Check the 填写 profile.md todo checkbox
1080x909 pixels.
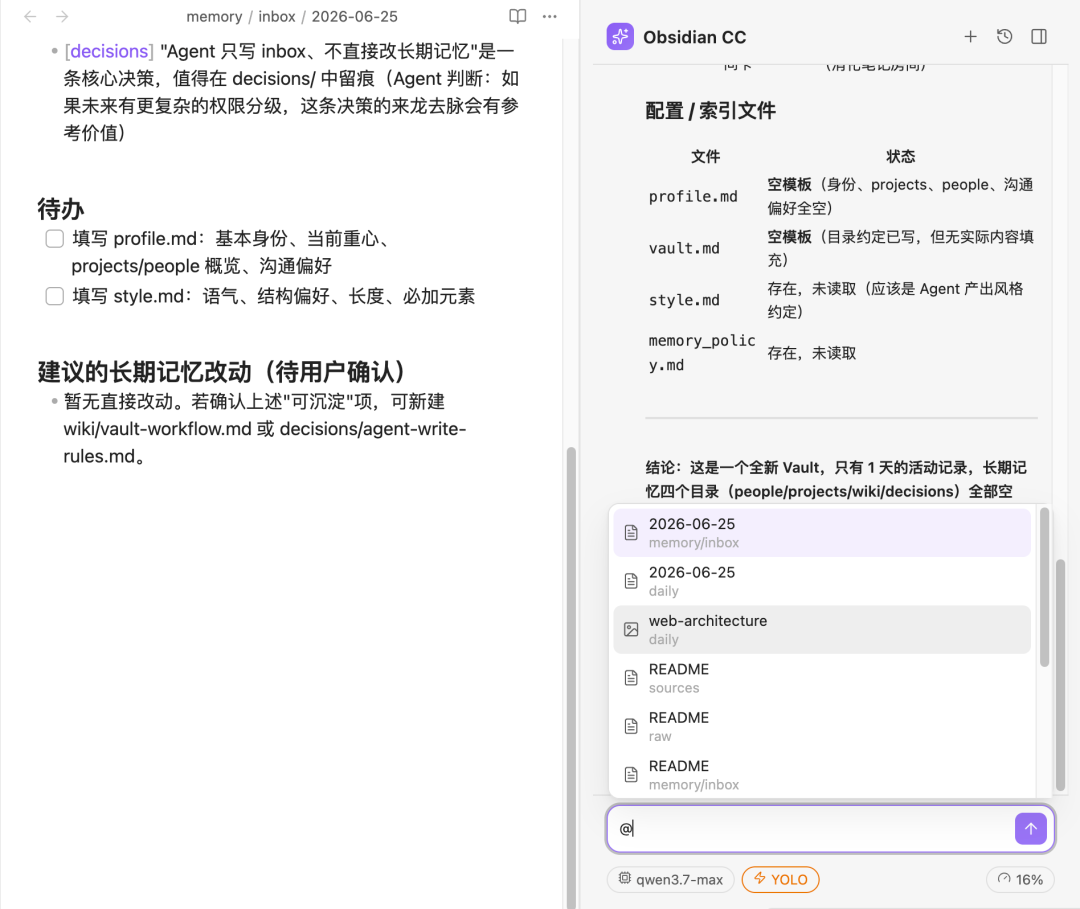pos(54,239)
